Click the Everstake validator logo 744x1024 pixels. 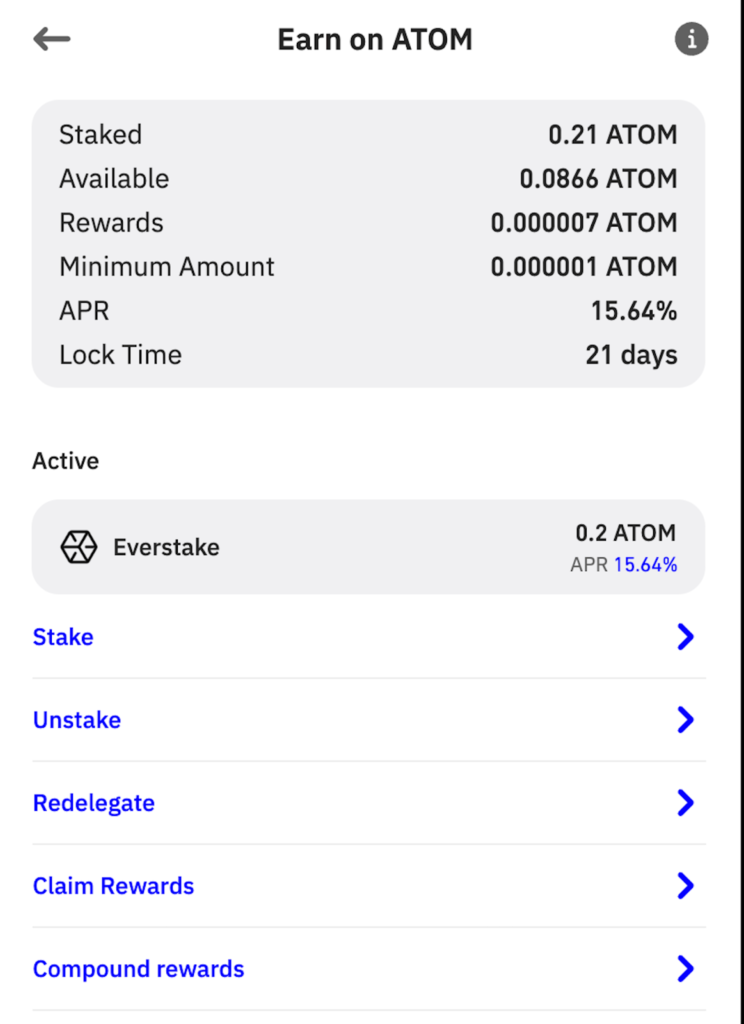[x=78, y=547]
